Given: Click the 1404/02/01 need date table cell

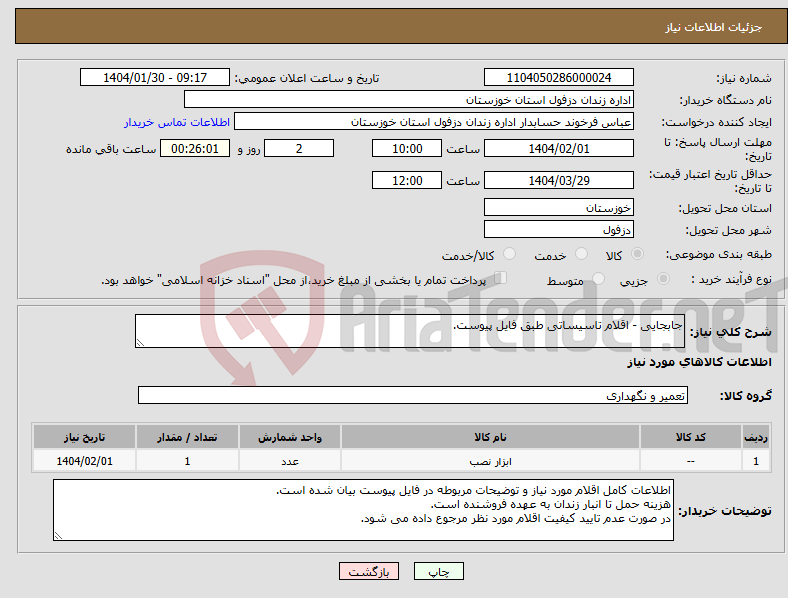Looking at the screenshot, I should tap(84, 461).
